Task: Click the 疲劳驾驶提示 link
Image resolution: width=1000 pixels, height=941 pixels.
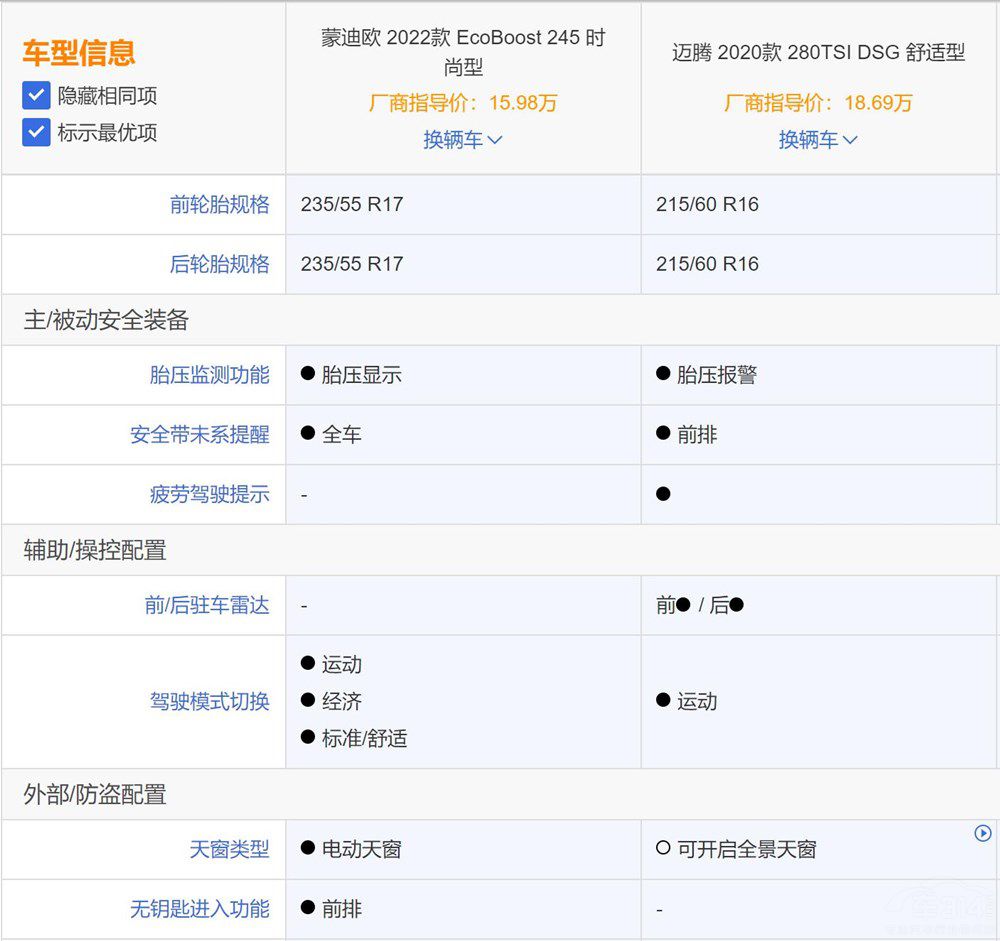Action: click(x=209, y=494)
